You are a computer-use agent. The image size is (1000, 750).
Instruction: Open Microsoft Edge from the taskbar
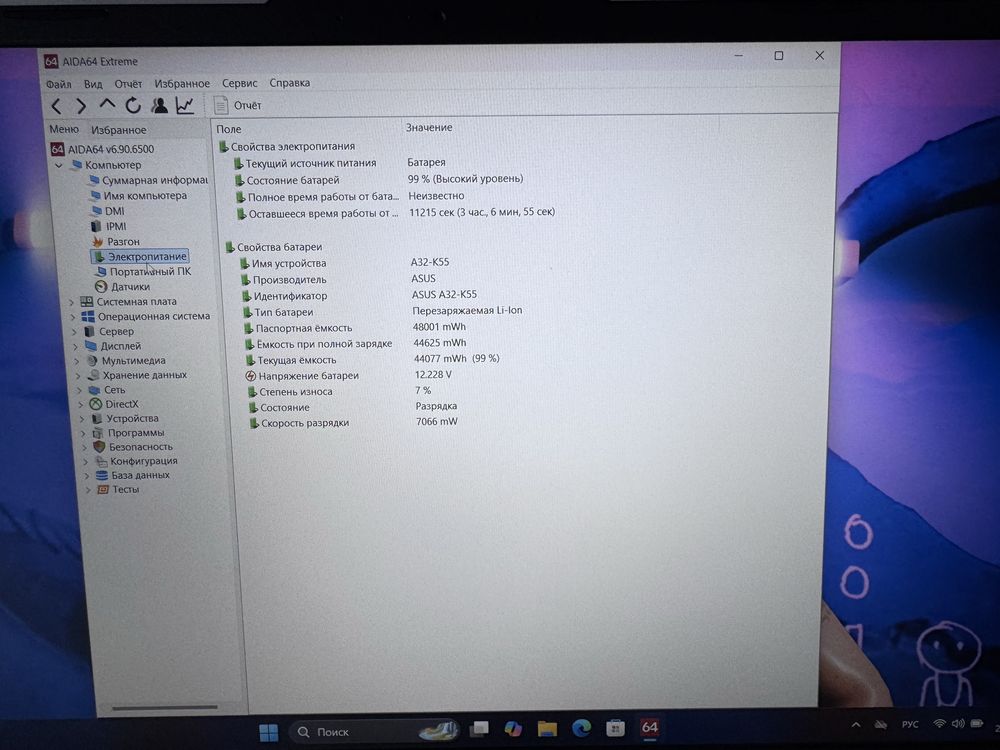pos(581,728)
